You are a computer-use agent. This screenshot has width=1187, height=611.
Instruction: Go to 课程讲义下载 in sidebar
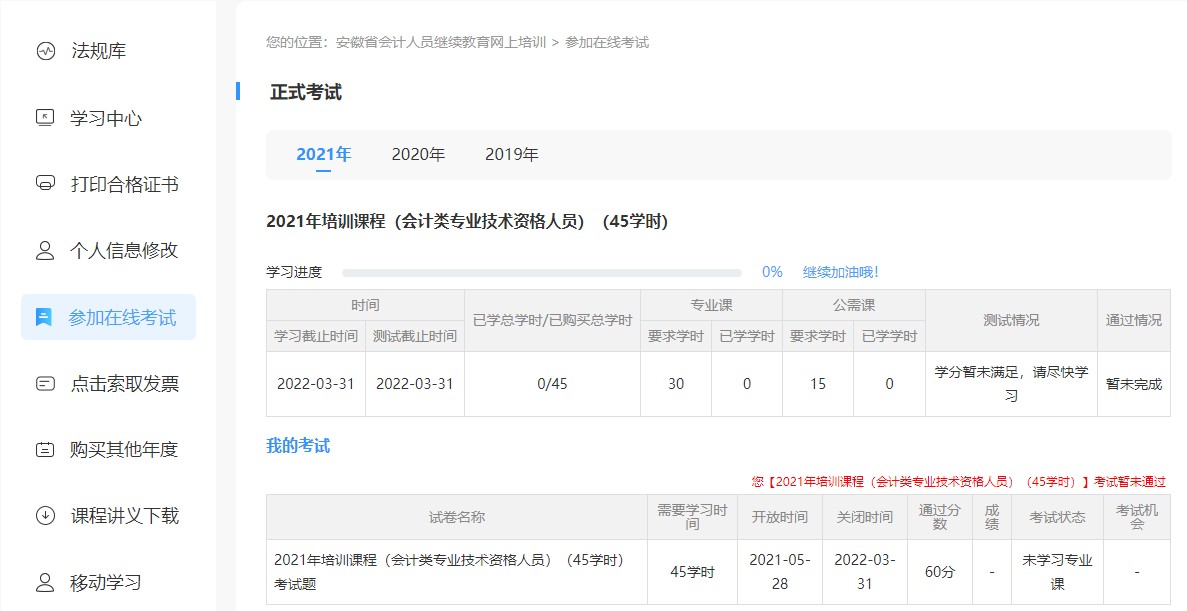tap(124, 516)
